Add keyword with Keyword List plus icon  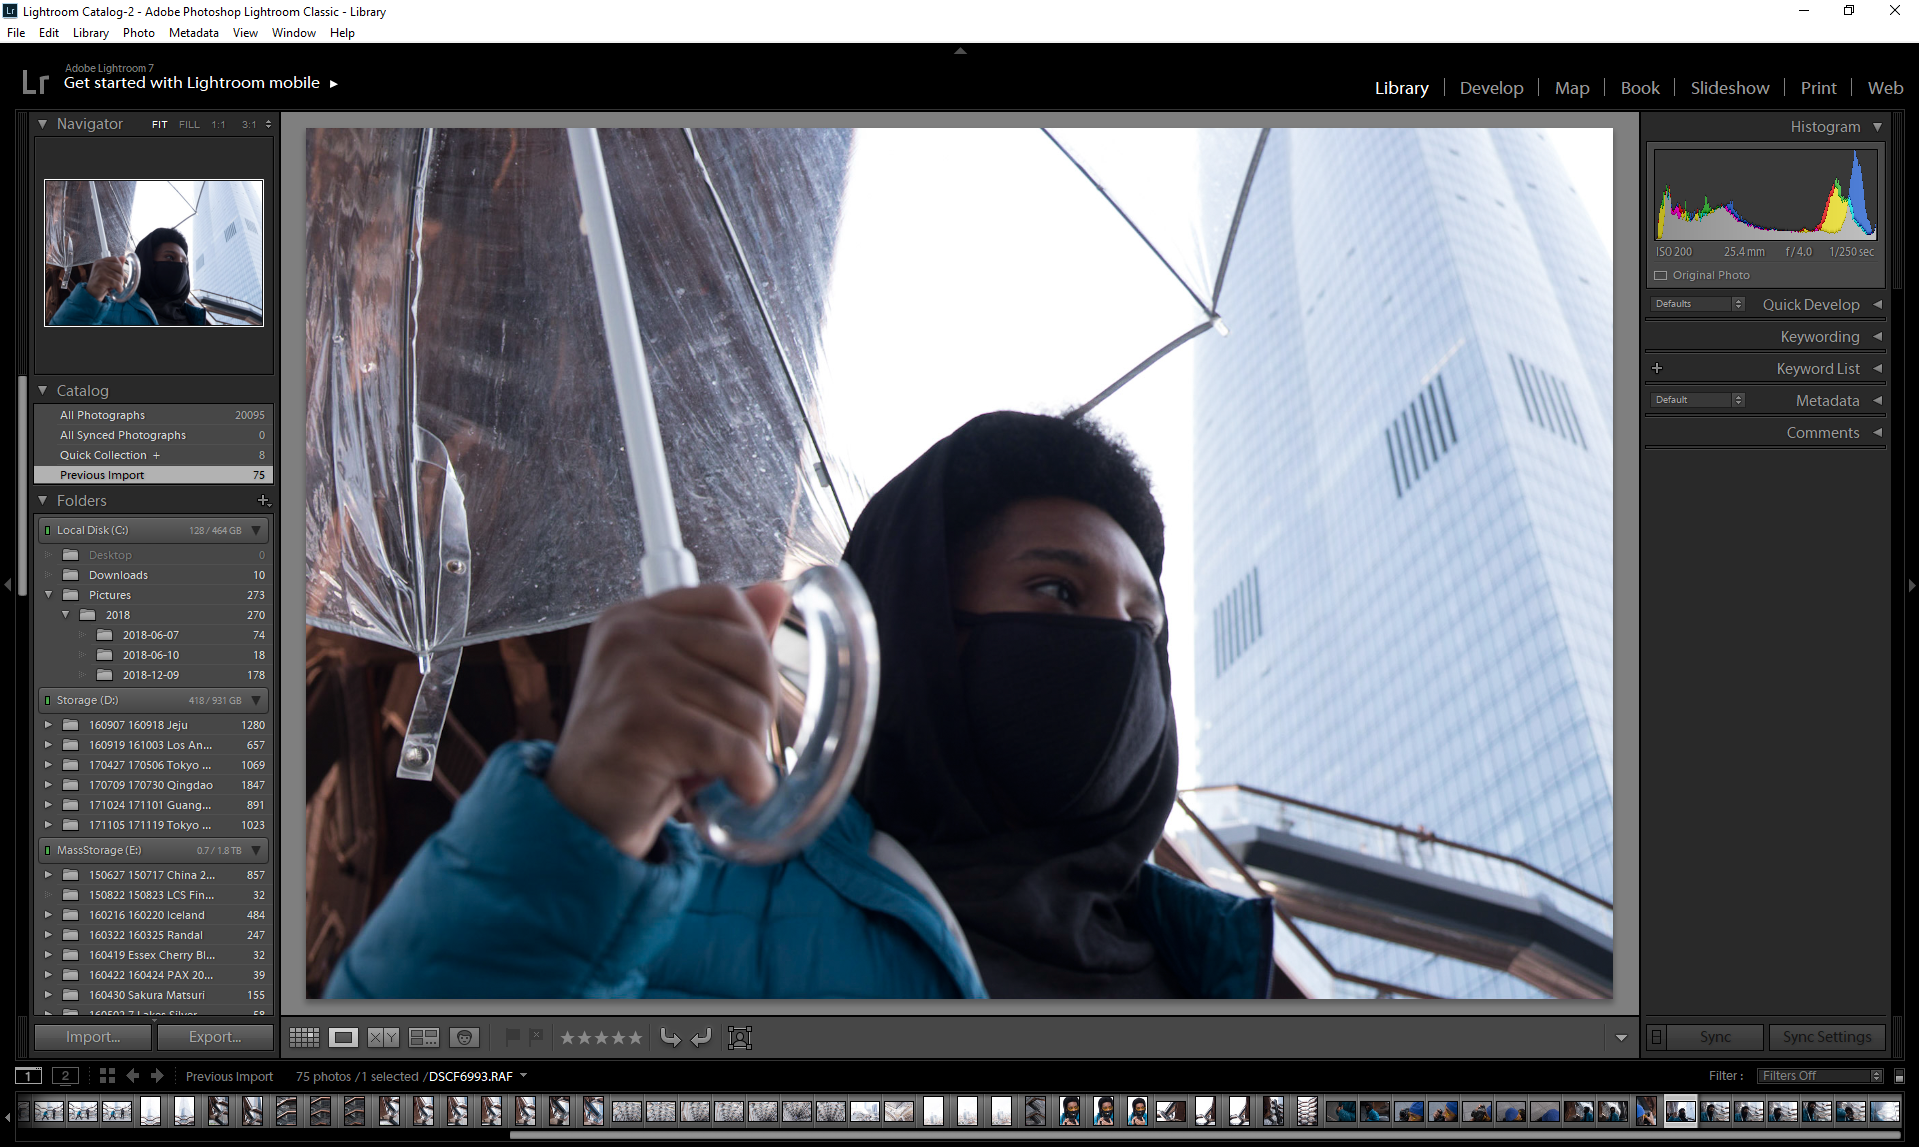tap(1657, 368)
